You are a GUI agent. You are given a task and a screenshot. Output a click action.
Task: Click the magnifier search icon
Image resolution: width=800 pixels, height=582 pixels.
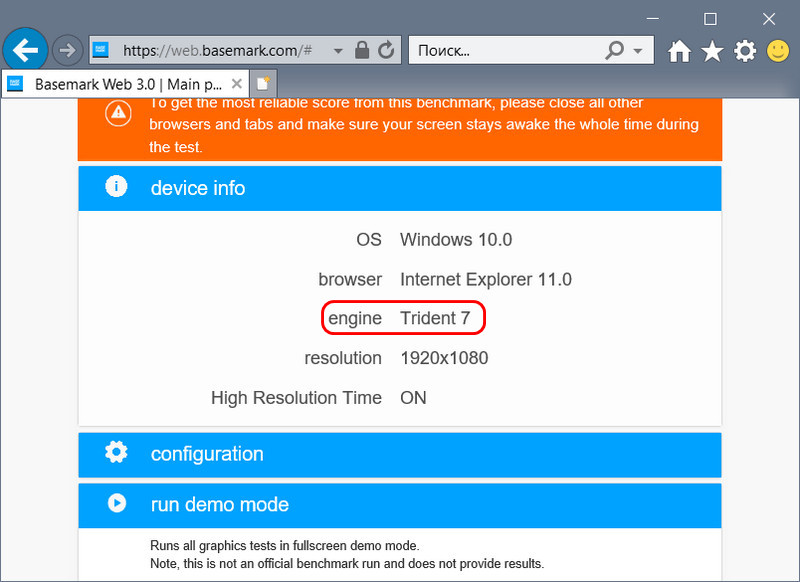coord(615,50)
